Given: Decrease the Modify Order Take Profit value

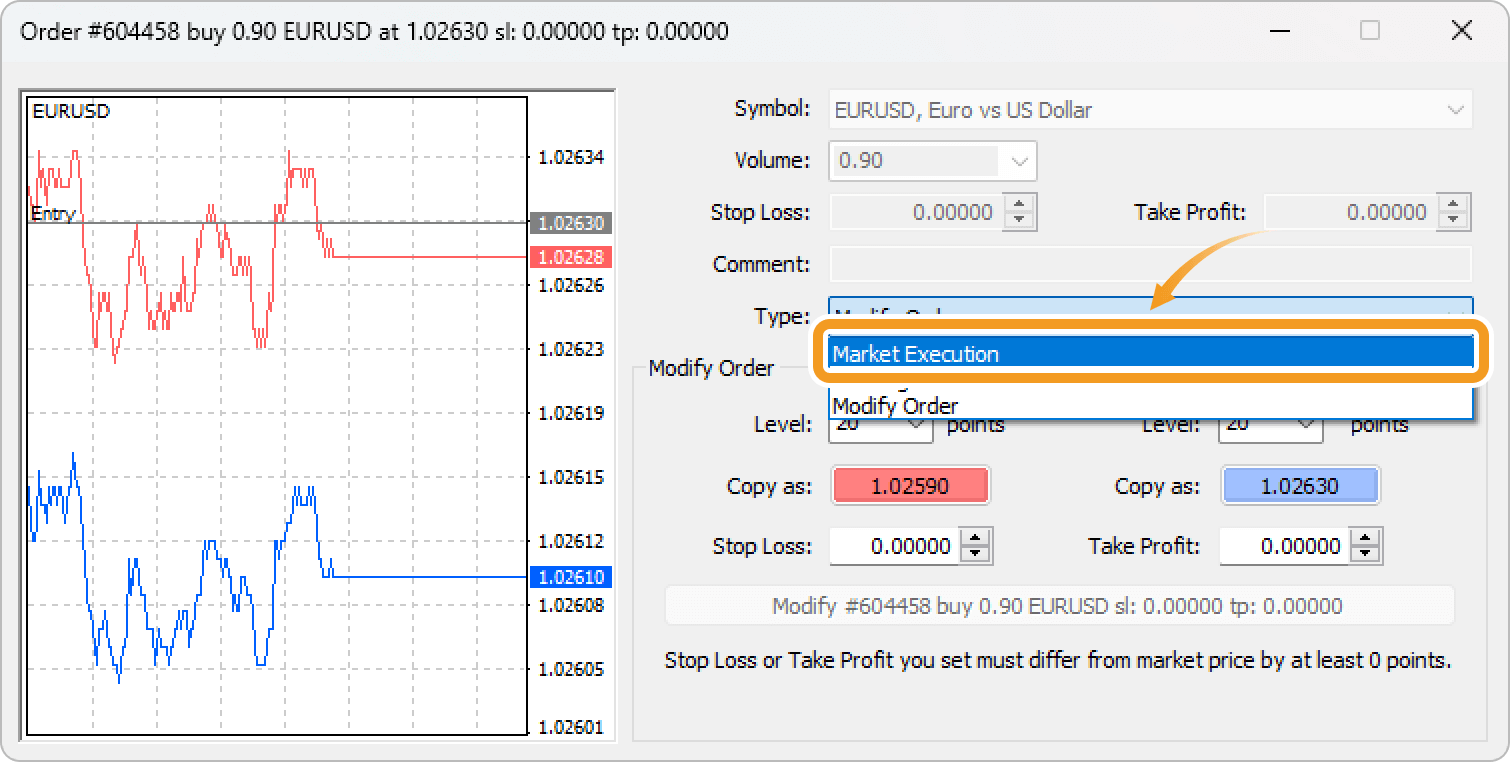Looking at the screenshot, I should (1365, 555).
